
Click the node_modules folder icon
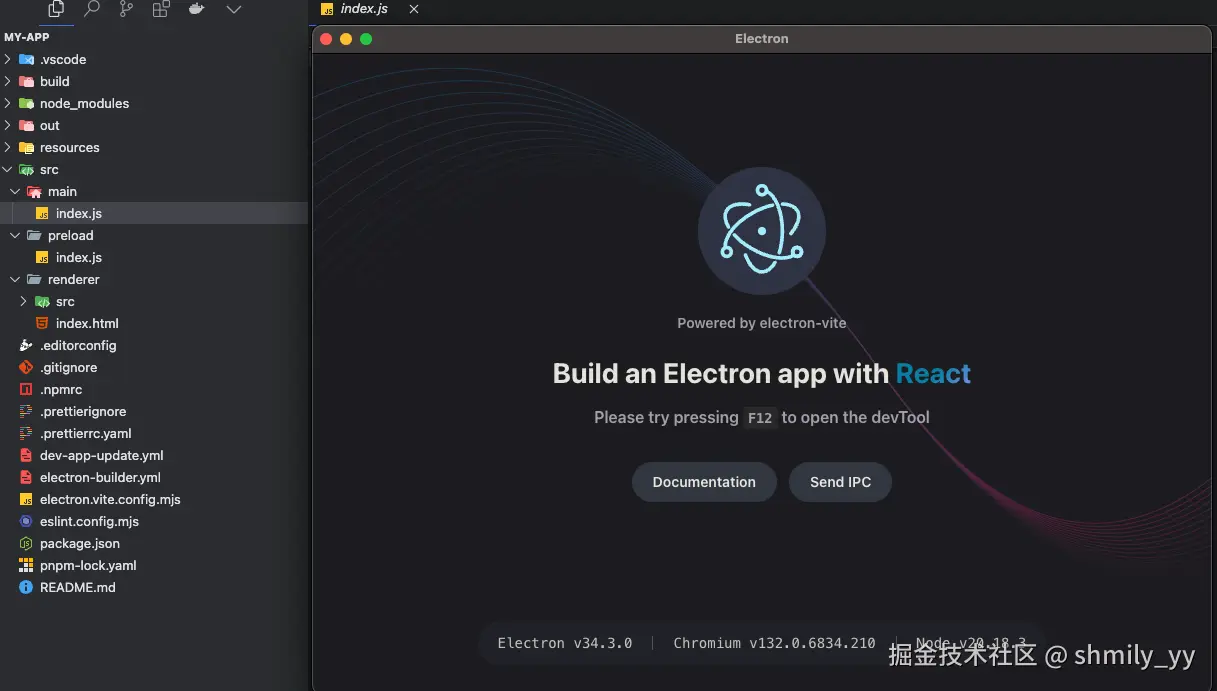click(x=26, y=103)
